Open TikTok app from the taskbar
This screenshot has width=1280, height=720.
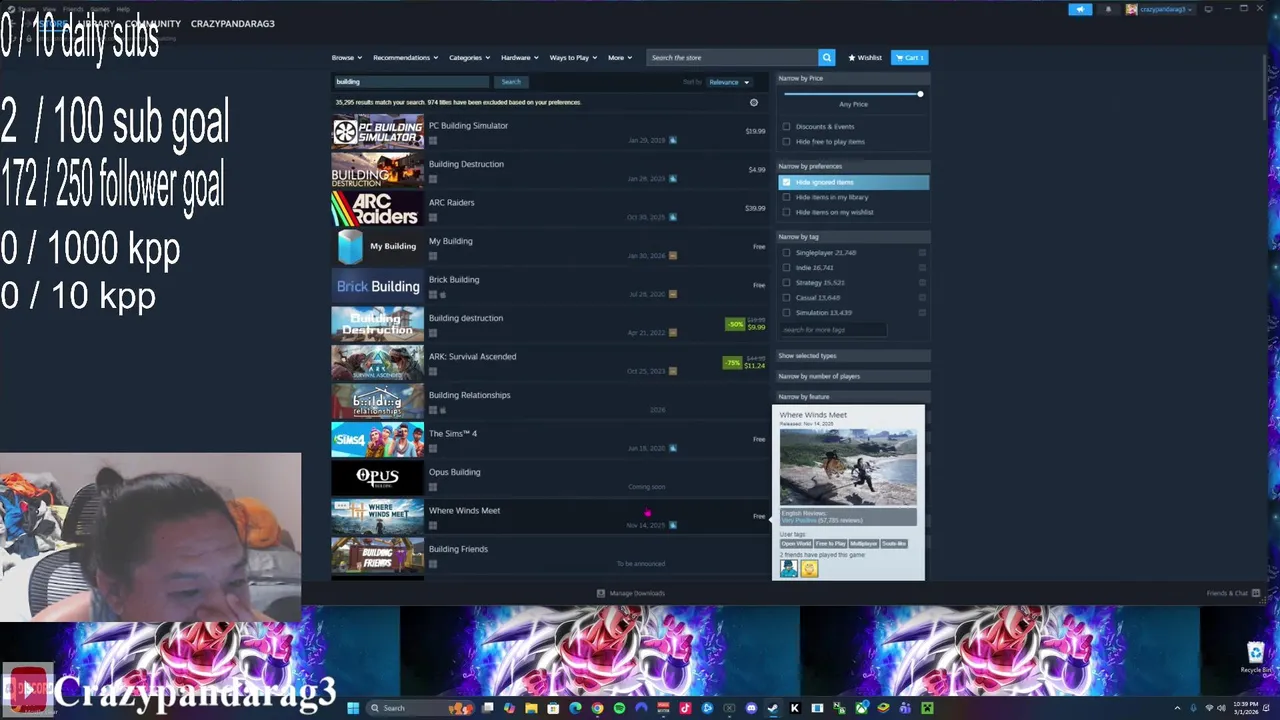pyautogui.click(x=685, y=708)
